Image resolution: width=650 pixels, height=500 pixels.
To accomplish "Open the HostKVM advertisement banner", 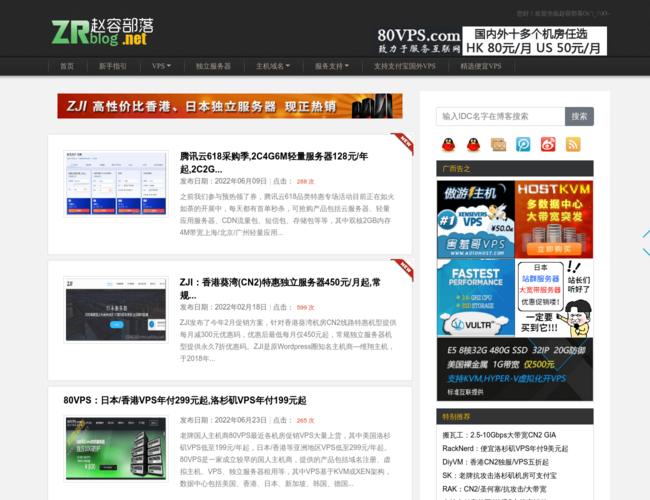I will click(553, 218).
